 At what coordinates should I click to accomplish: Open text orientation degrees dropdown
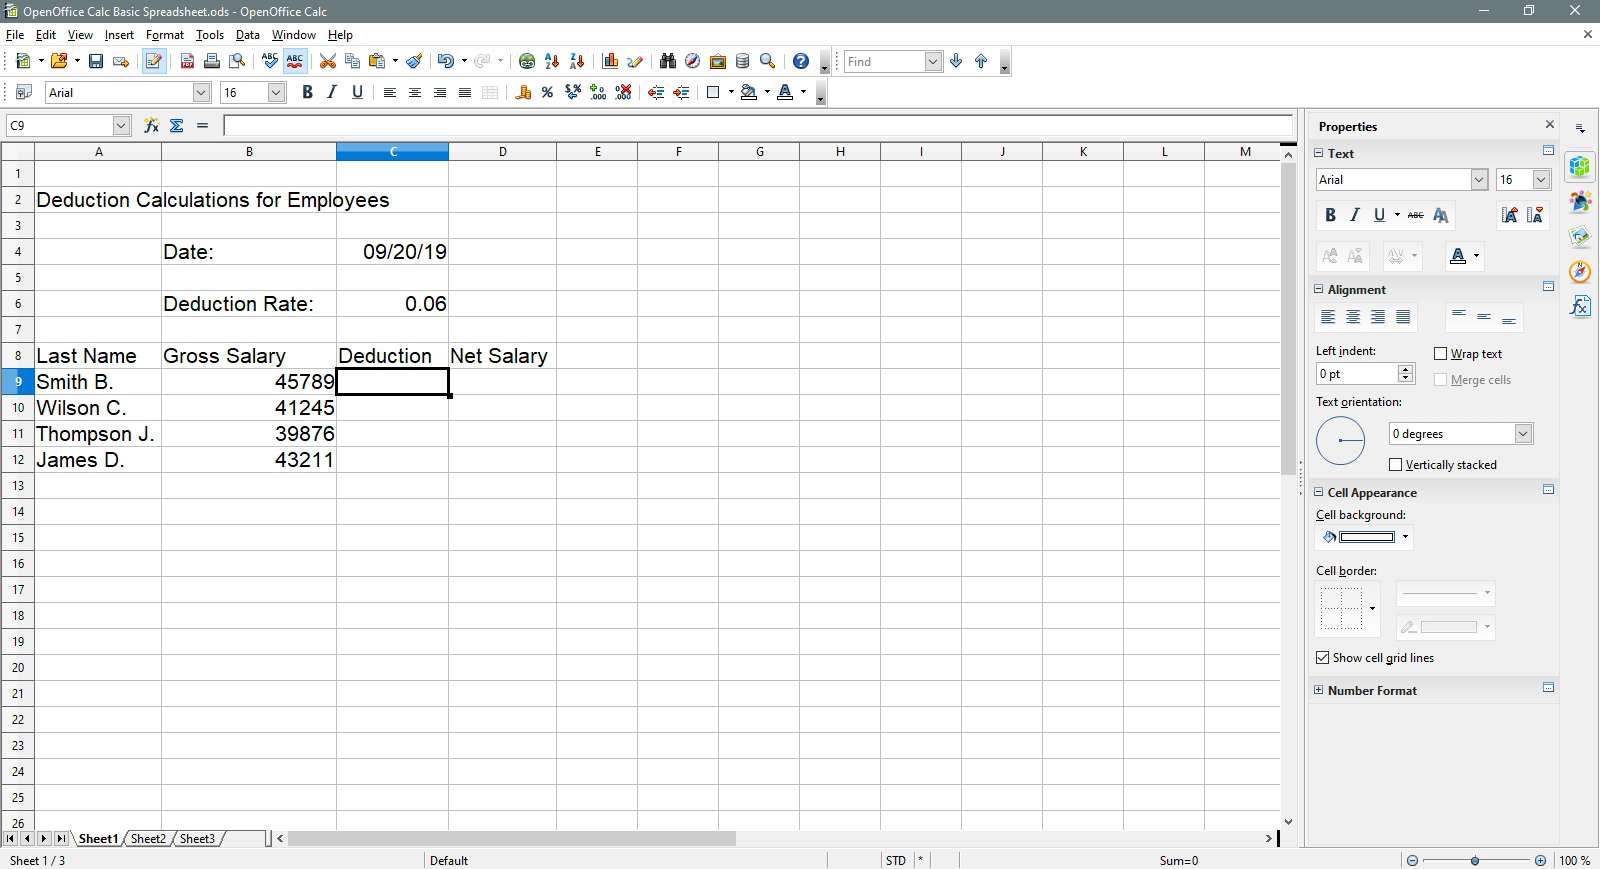(x=1523, y=433)
